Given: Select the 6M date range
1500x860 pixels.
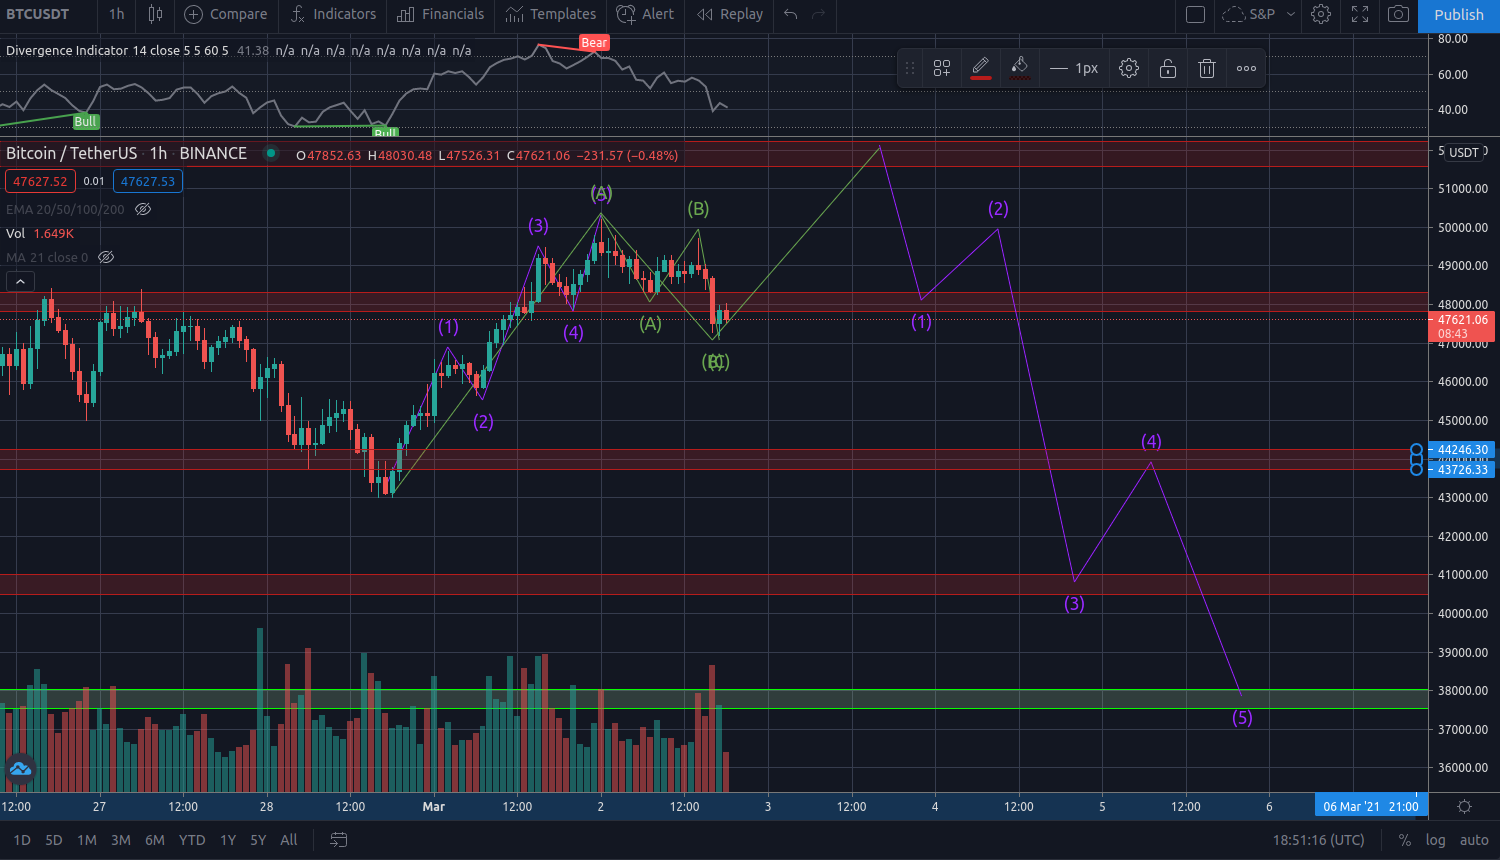Looking at the screenshot, I should (155, 840).
